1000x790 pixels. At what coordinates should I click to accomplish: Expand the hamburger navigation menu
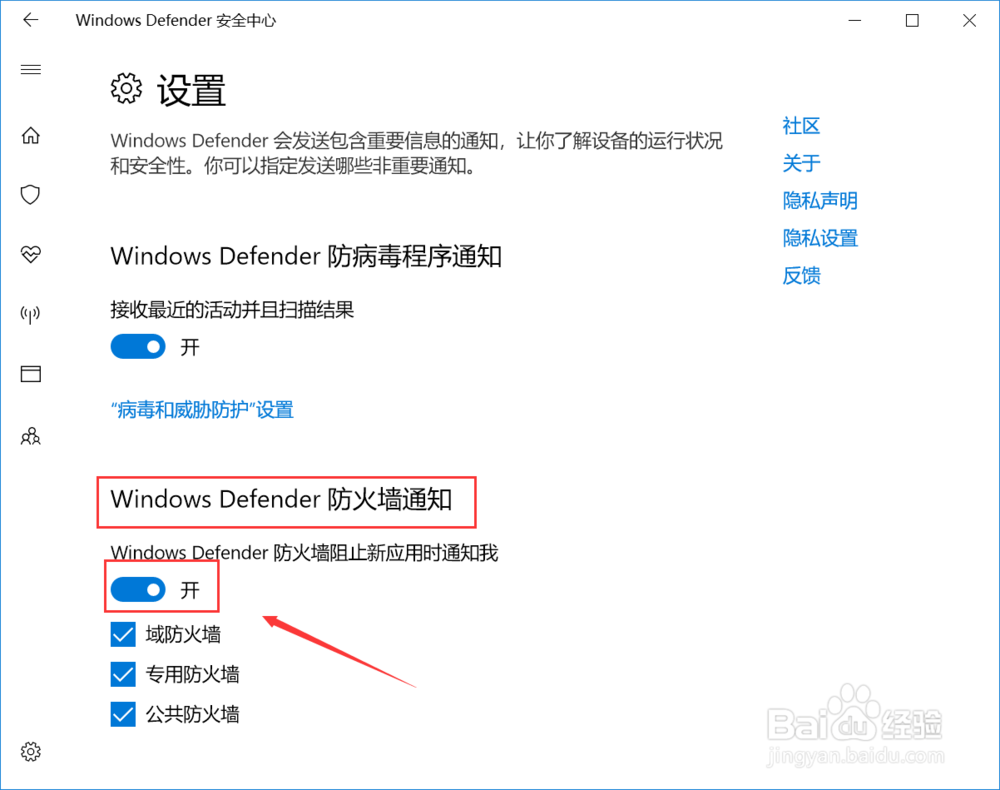31,69
